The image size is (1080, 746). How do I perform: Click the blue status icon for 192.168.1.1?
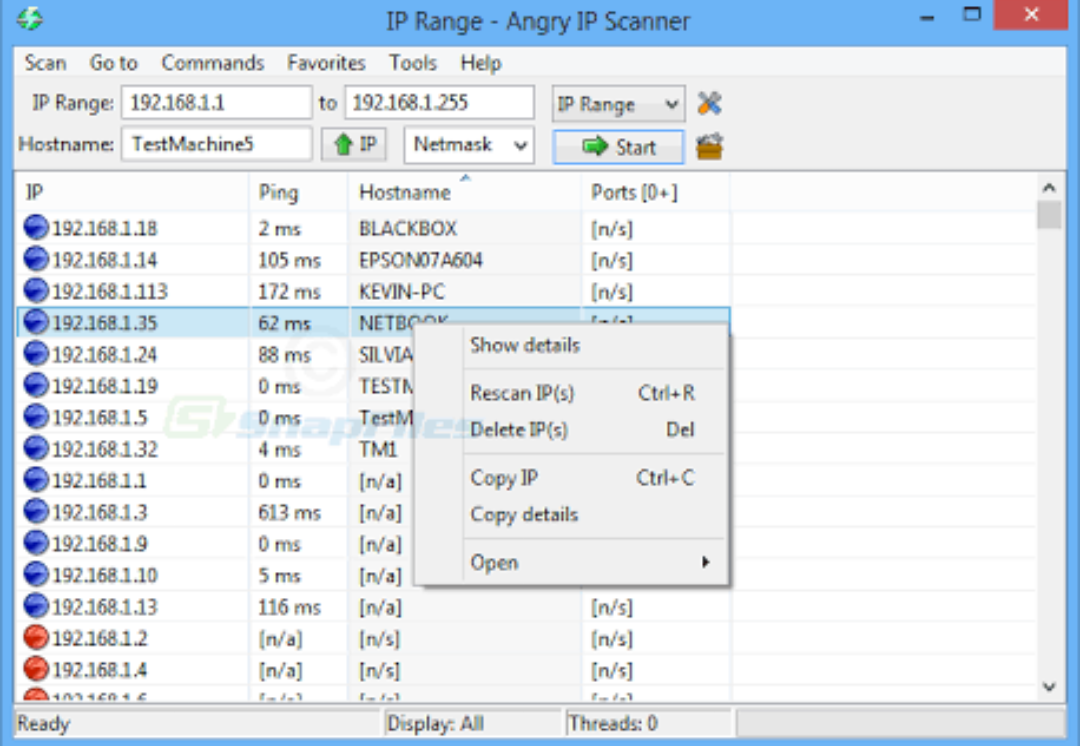(x=36, y=479)
